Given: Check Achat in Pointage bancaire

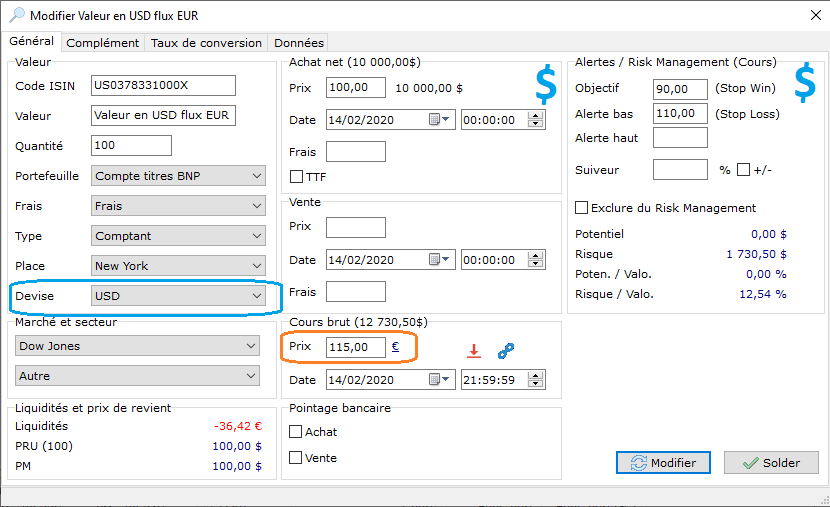Looking at the screenshot, I should [x=295, y=431].
